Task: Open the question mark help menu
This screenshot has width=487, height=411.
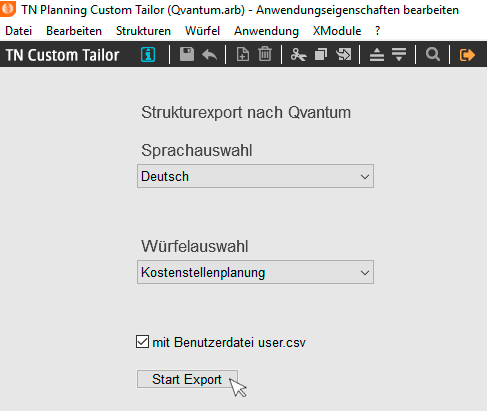Action: coord(377,31)
